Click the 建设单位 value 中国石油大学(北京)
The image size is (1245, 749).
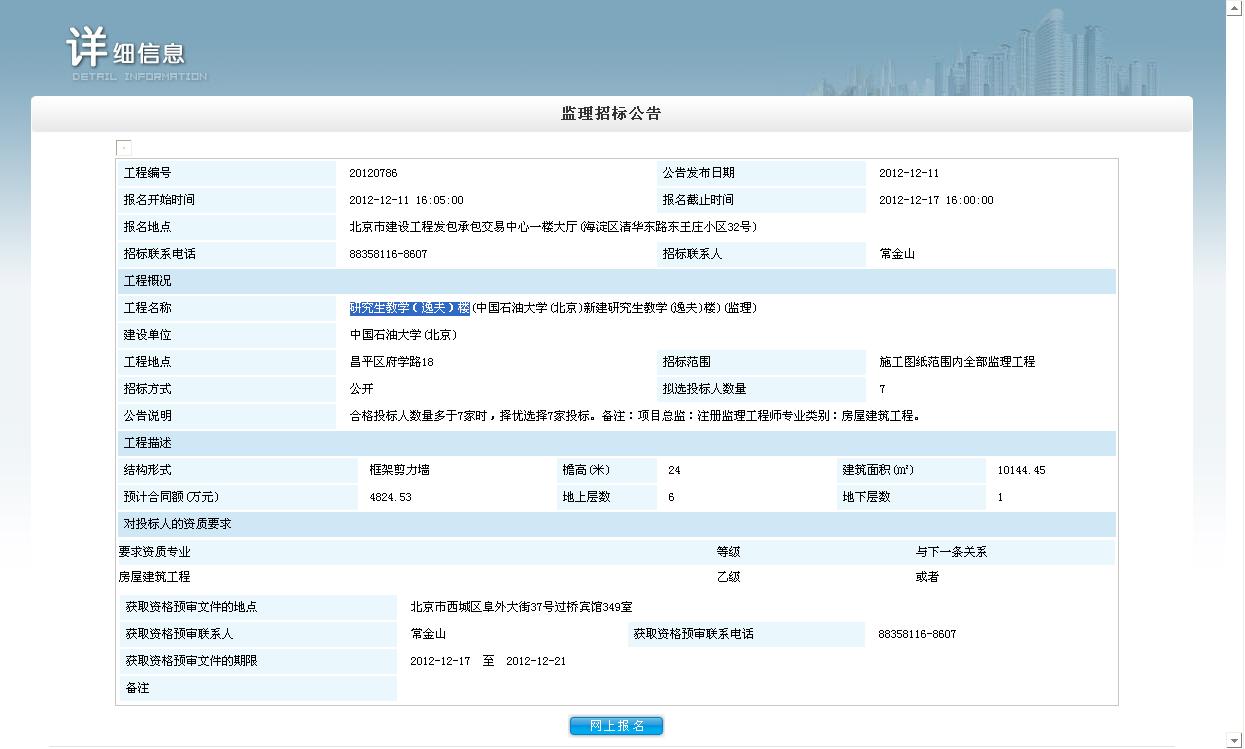point(403,335)
